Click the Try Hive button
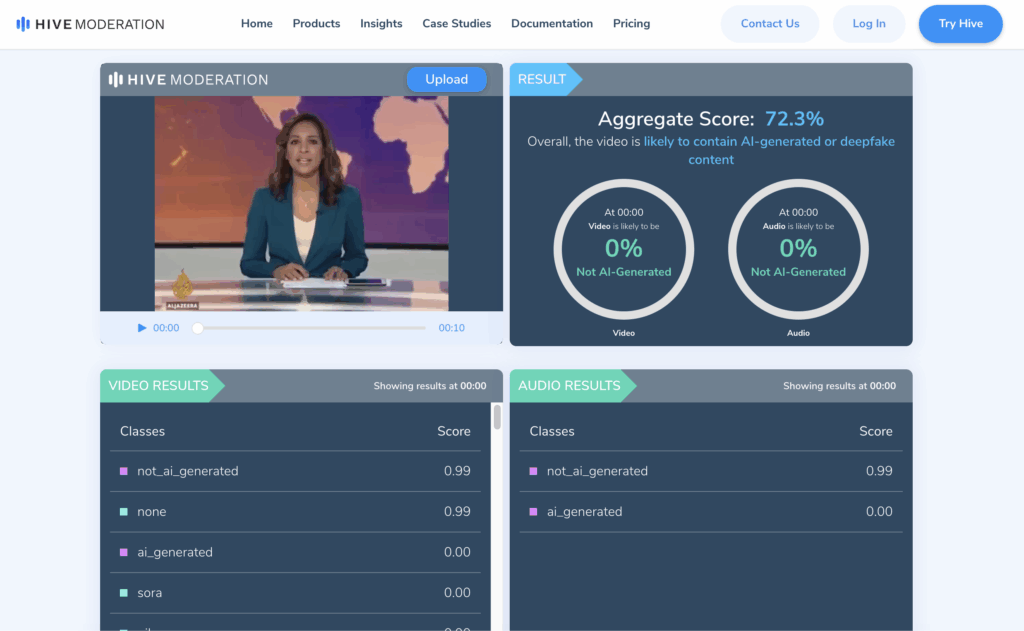The image size is (1024, 631). [960, 24]
